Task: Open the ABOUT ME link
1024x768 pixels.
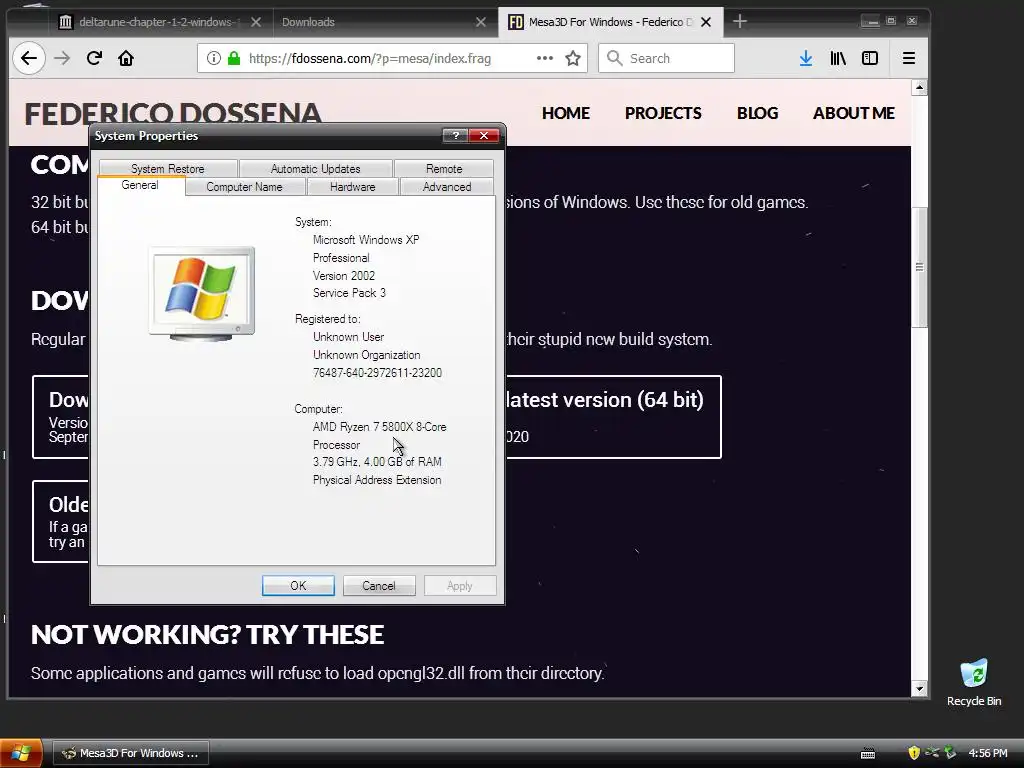Action: coord(854,113)
